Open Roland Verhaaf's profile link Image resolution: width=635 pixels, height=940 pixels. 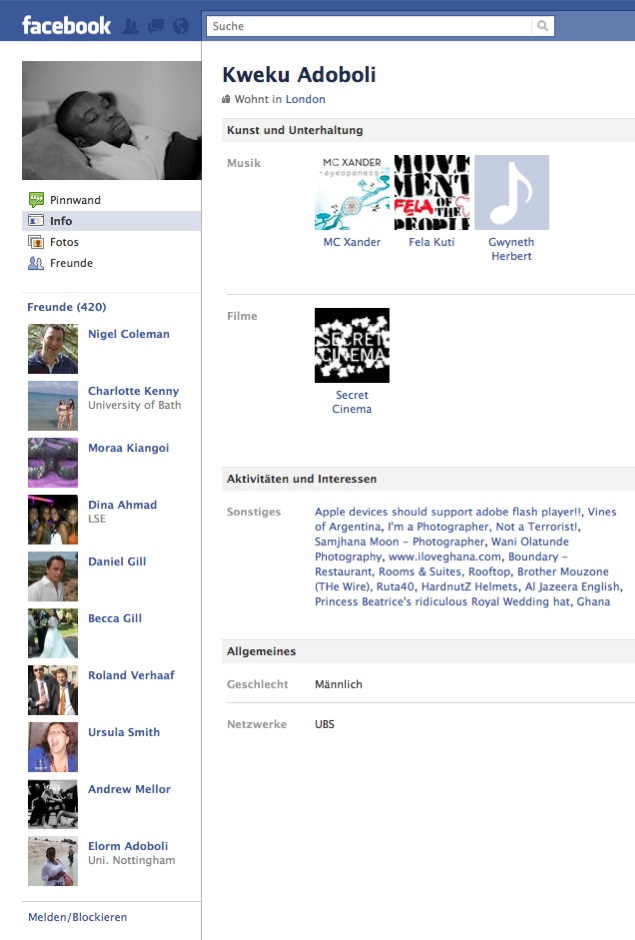click(x=131, y=675)
